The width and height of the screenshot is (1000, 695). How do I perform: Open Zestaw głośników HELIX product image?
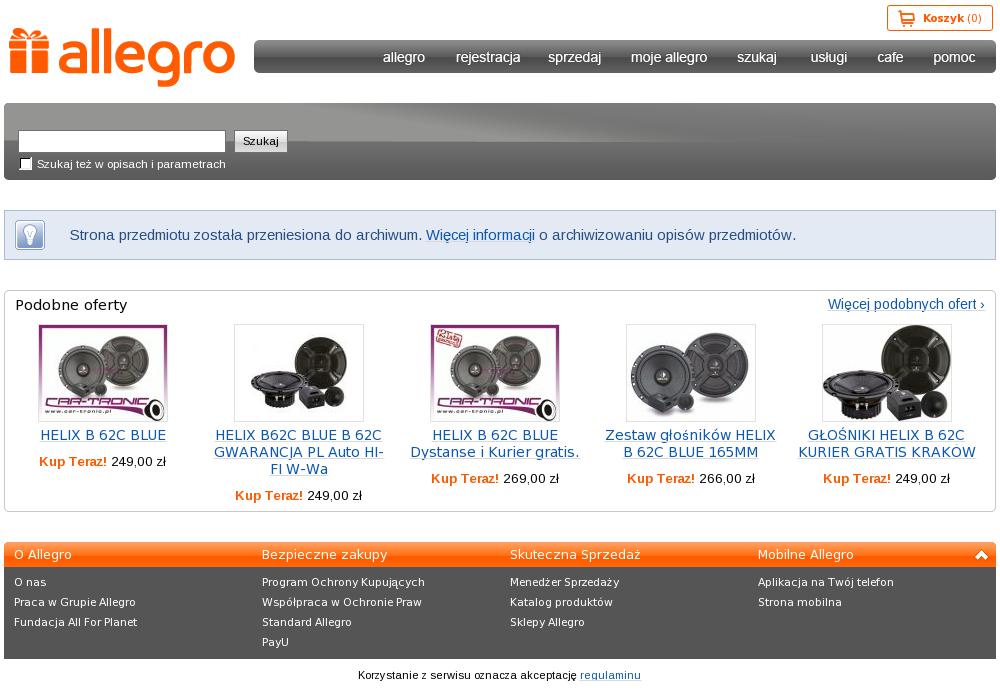[x=691, y=373]
